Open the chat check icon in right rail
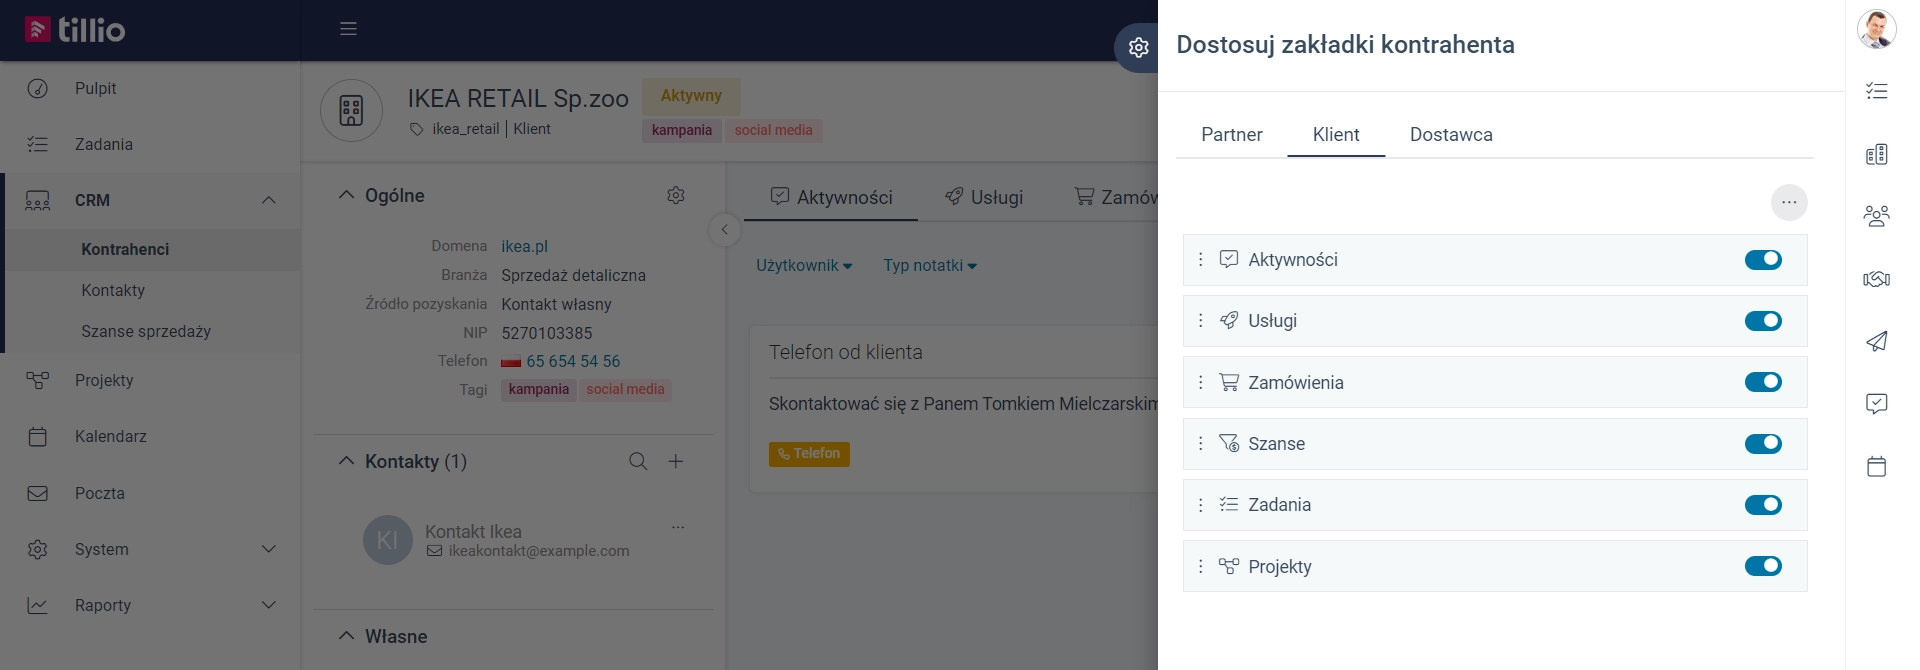 tap(1877, 403)
